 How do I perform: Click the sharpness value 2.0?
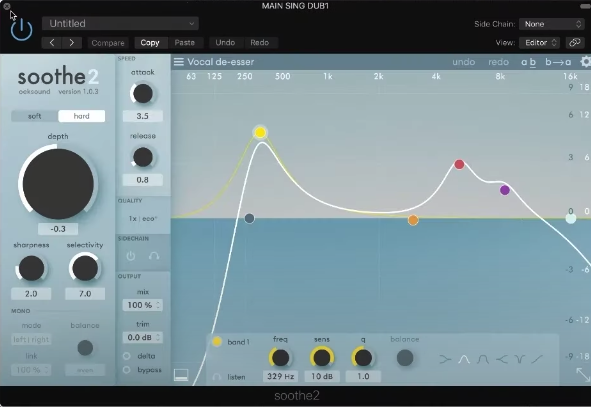pos(31,294)
